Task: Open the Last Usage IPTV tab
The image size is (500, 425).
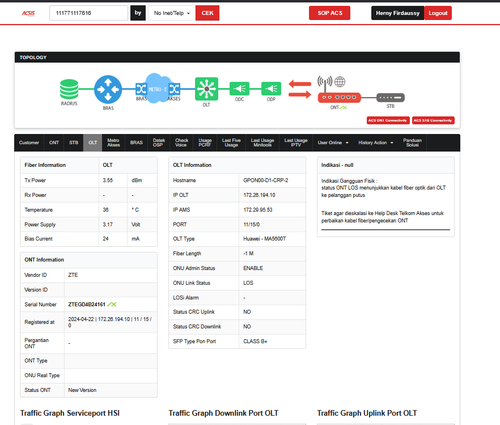Action: 296,143
